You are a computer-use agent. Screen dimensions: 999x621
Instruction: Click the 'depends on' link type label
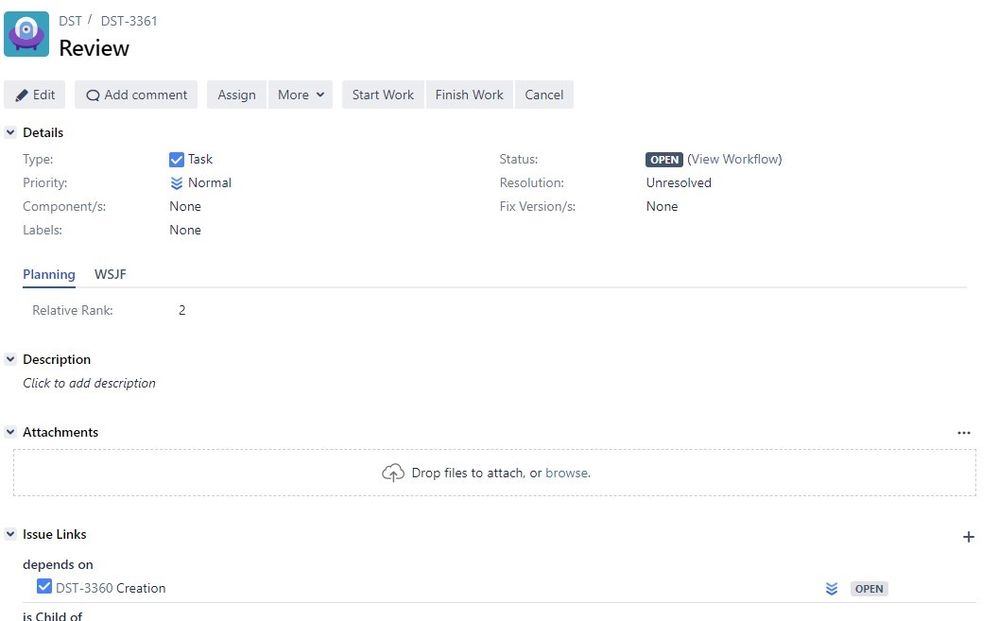[x=58, y=564]
